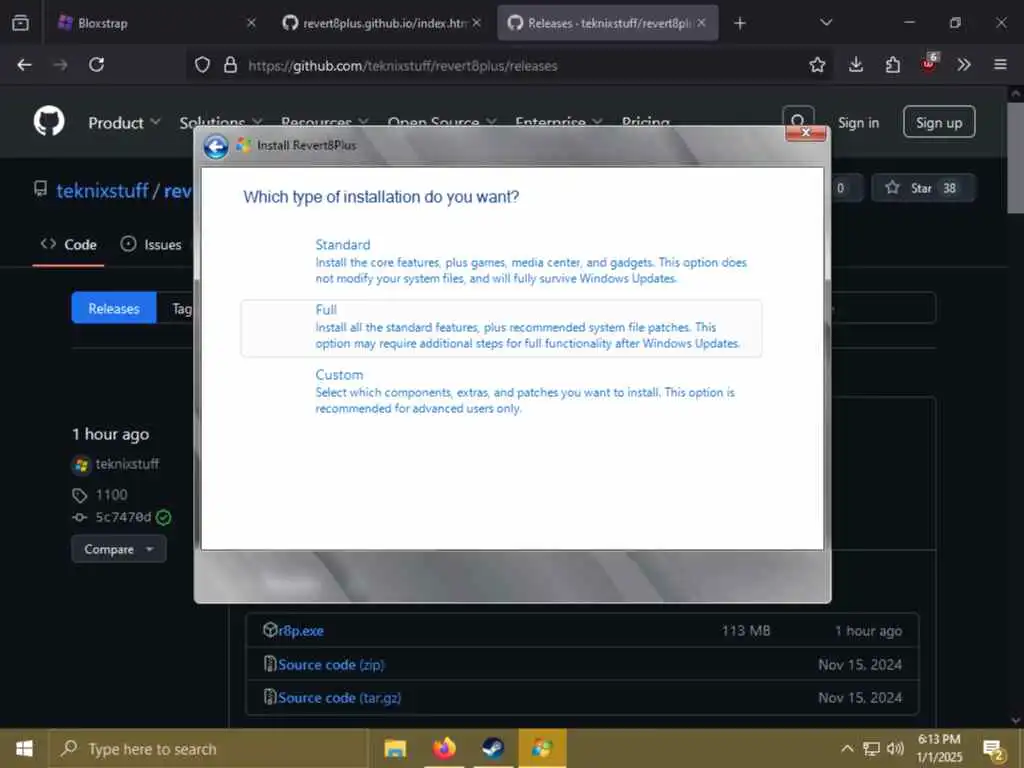Choose the Custom installation option
This screenshot has height=768, width=1024.
501,391
